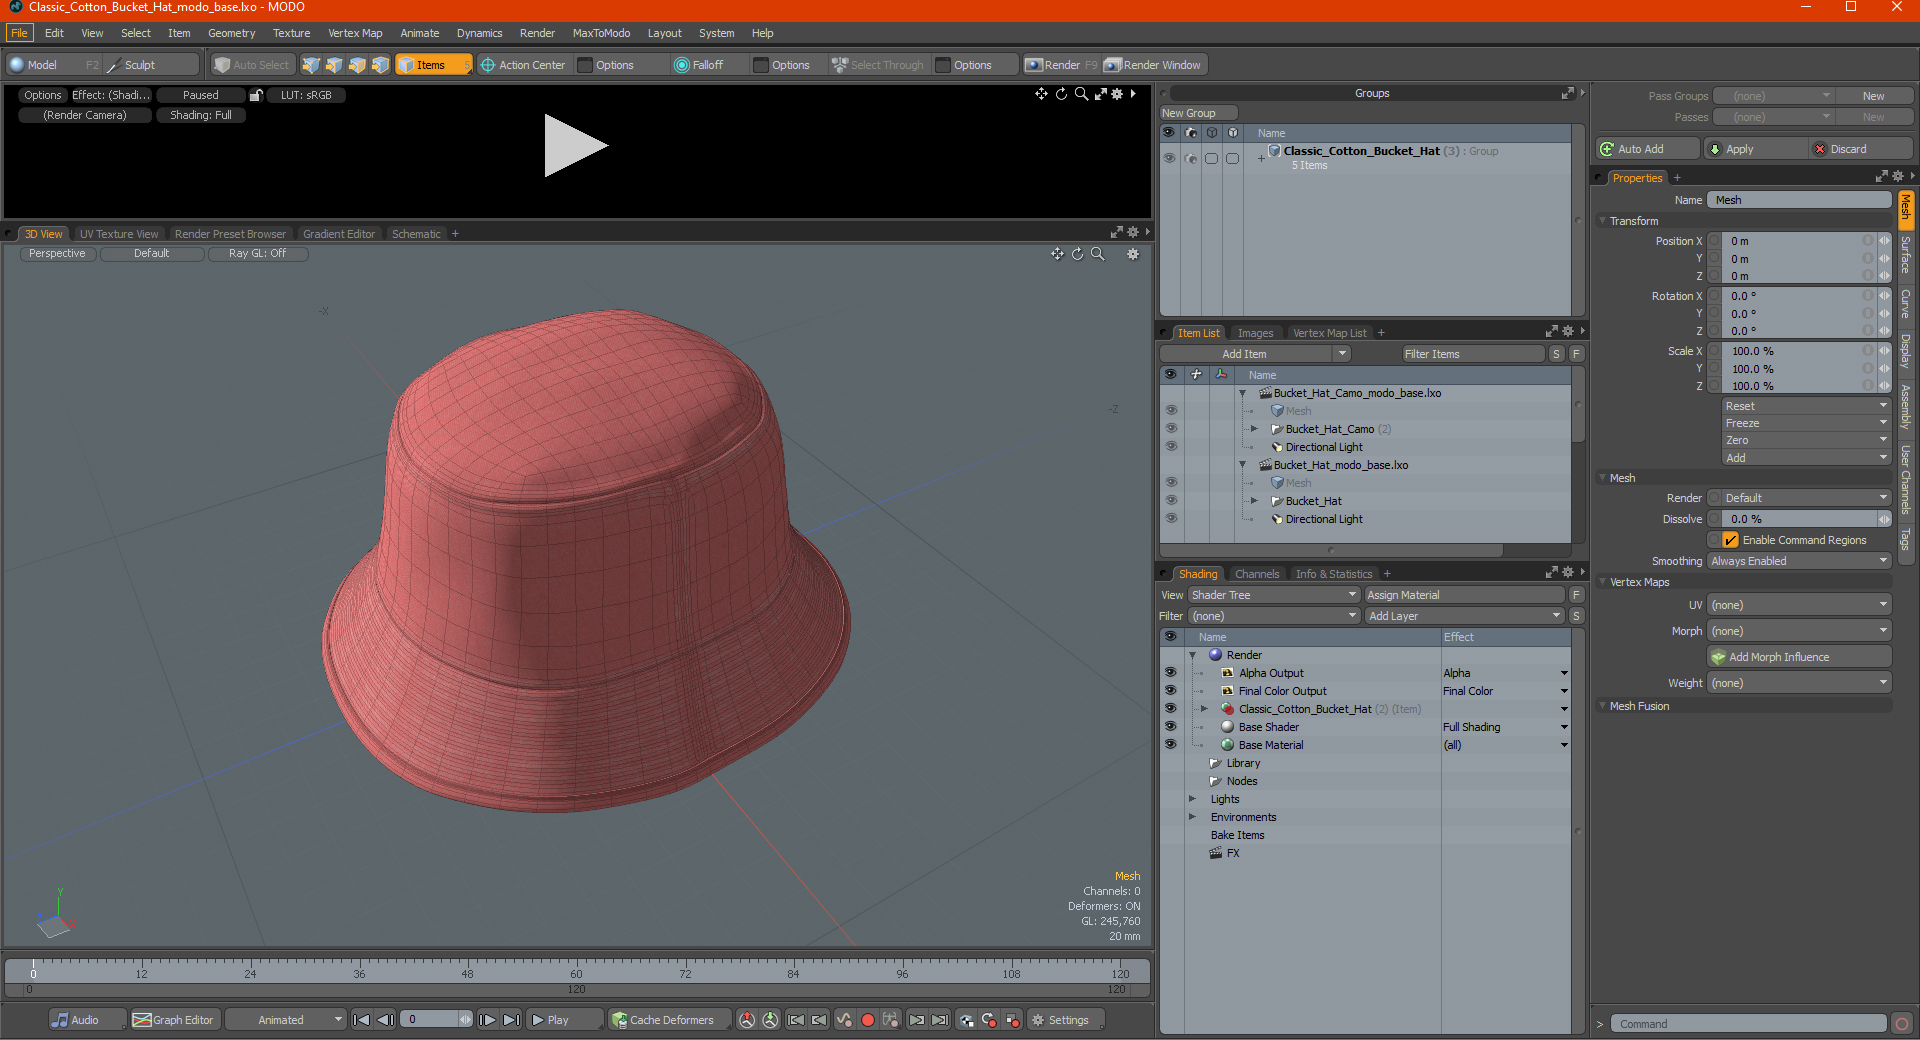Open the Geometry menu
This screenshot has height=1040, width=1920.
[231, 33]
